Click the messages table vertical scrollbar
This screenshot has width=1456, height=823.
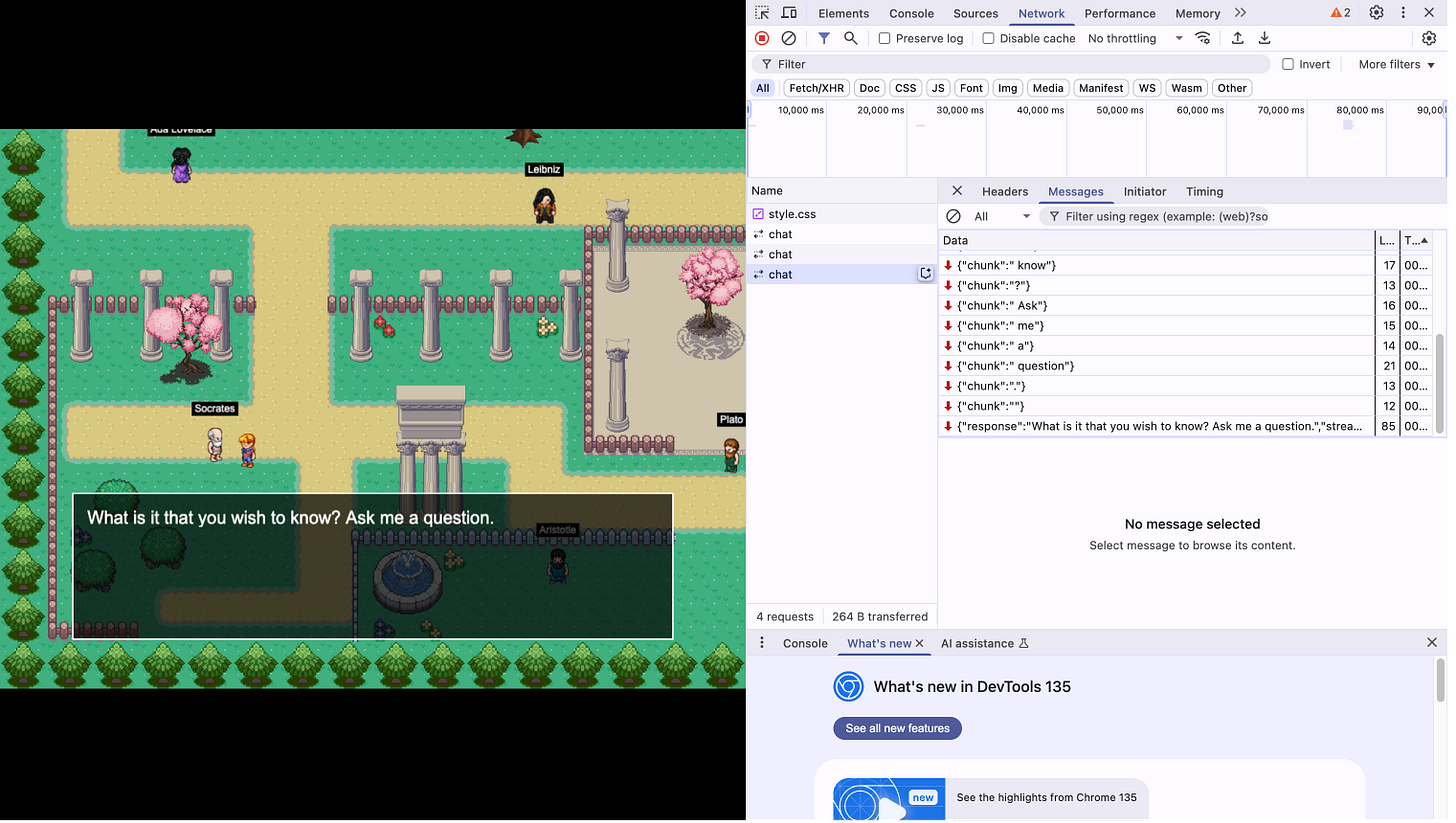(1441, 383)
